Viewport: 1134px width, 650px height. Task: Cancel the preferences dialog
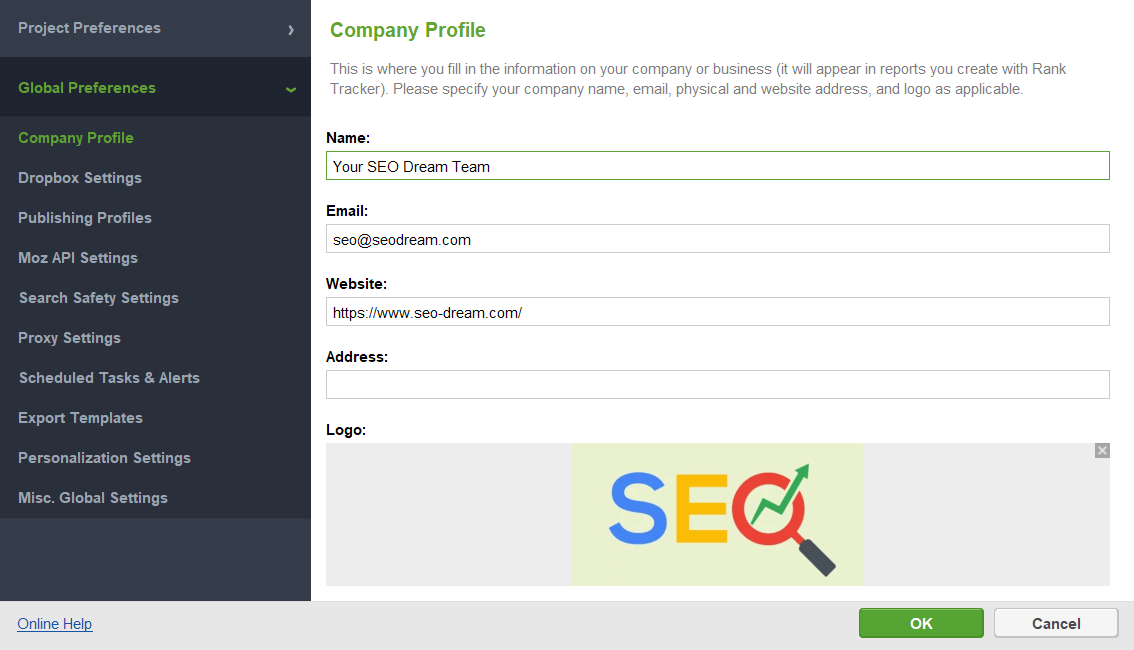click(1055, 622)
